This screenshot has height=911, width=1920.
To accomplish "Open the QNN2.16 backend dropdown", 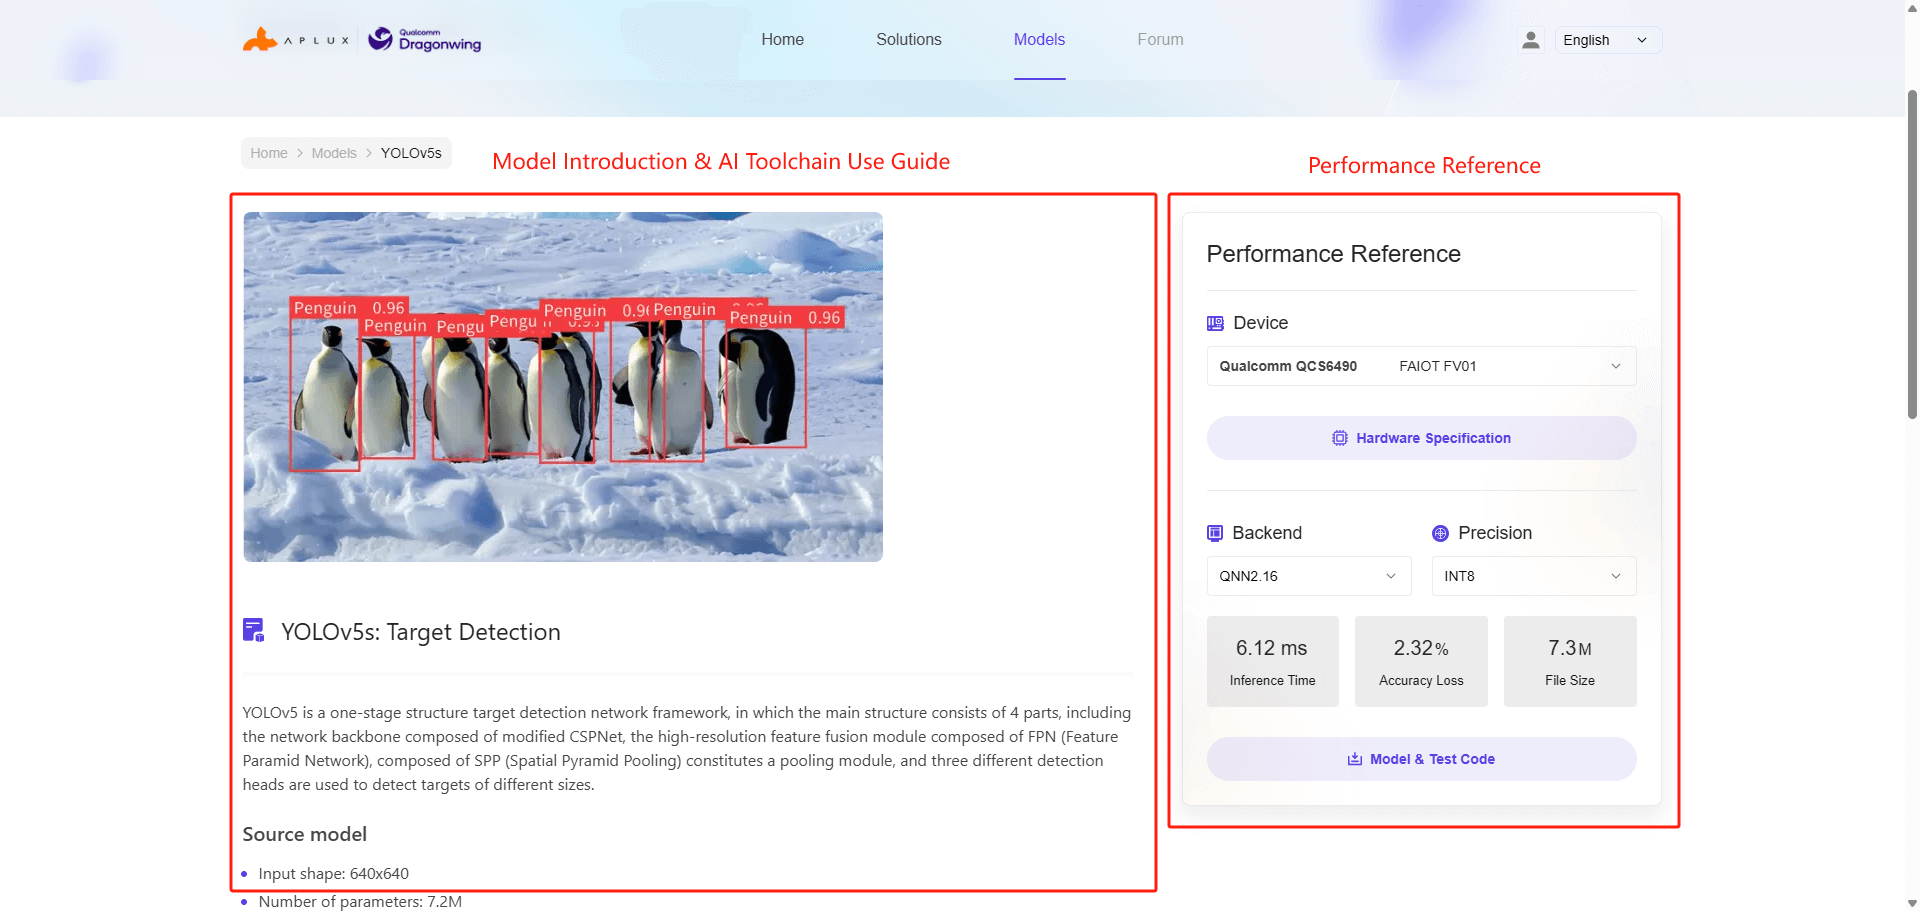I will 1308,576.
